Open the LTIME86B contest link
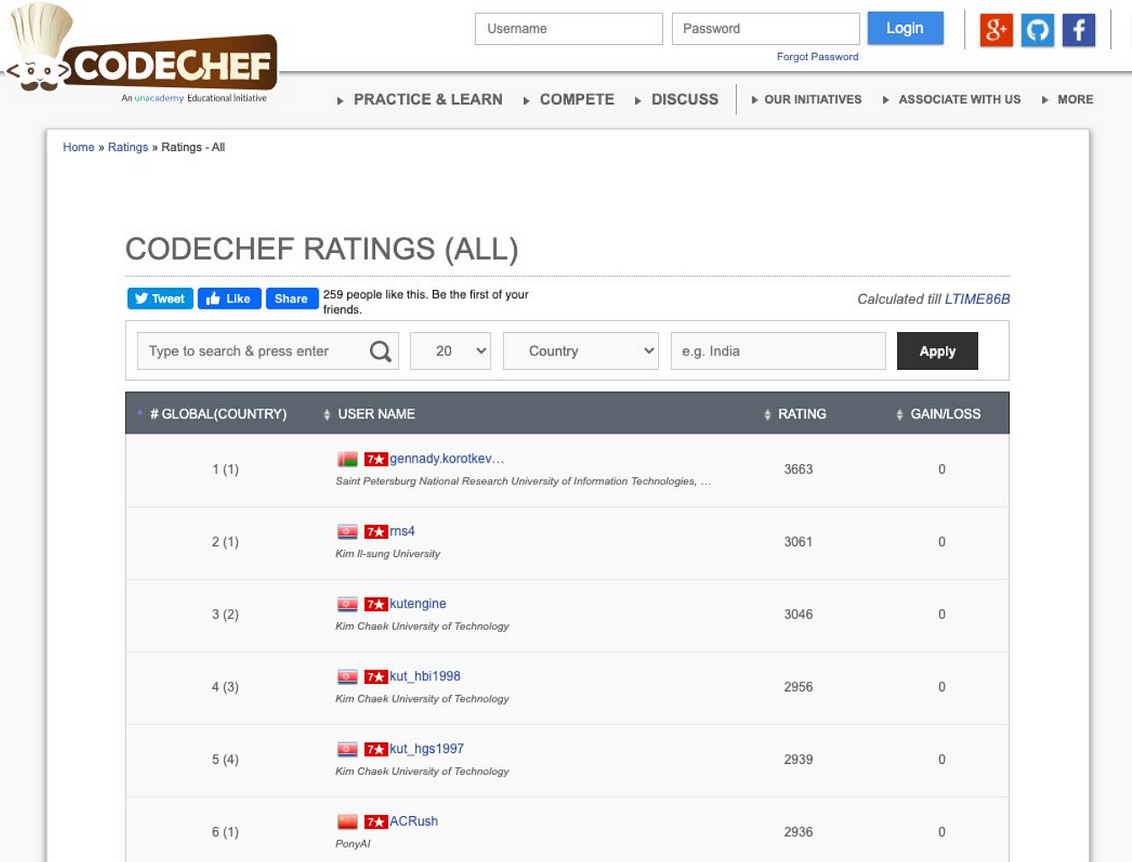Viewport: 1132px width, 862px height. [977, 299]
